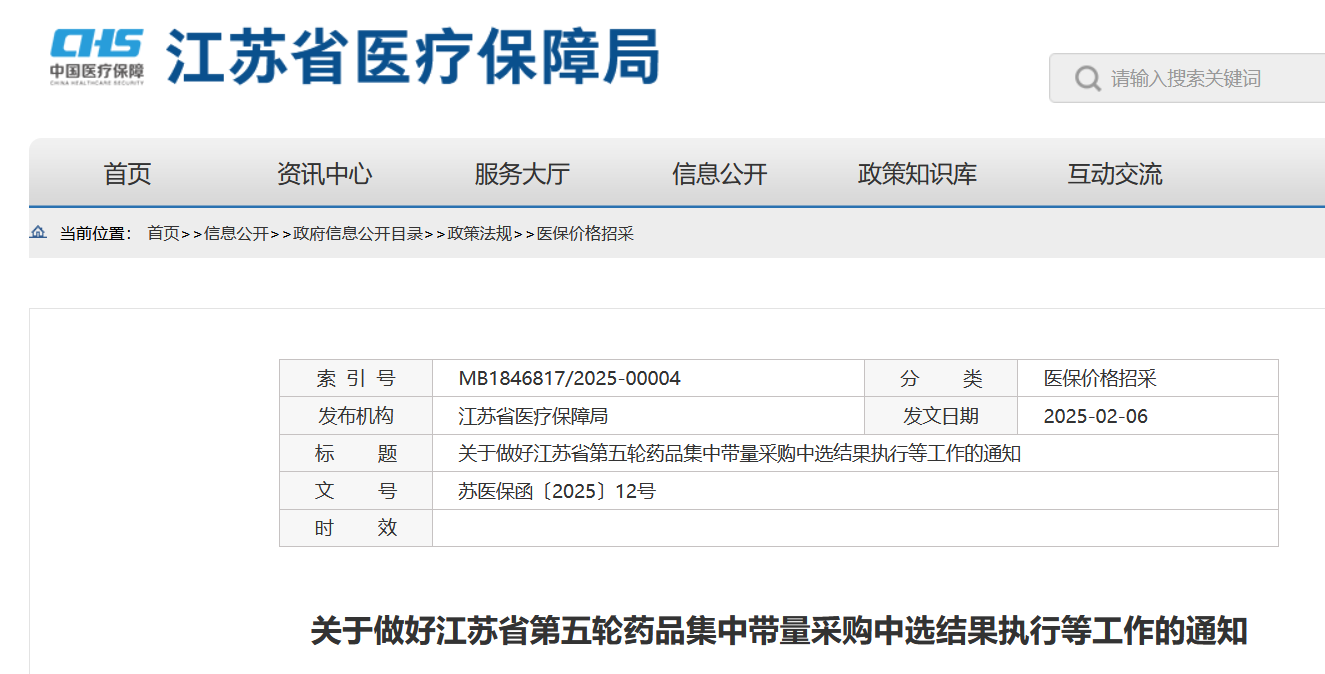The width and height of the screenshot is (1325, 674).
Task: Go to 医保价格招采 in the breadcrumb
Action: 586,234
